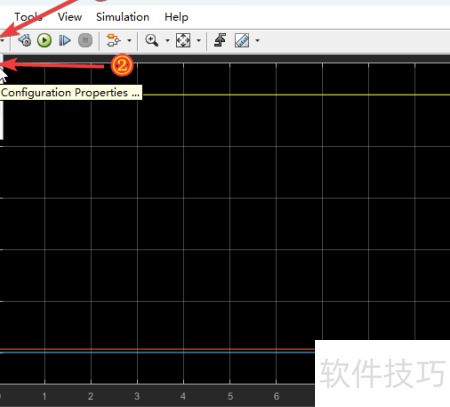Expand the Zoom tool dropdown arrow

pos(167,41)
